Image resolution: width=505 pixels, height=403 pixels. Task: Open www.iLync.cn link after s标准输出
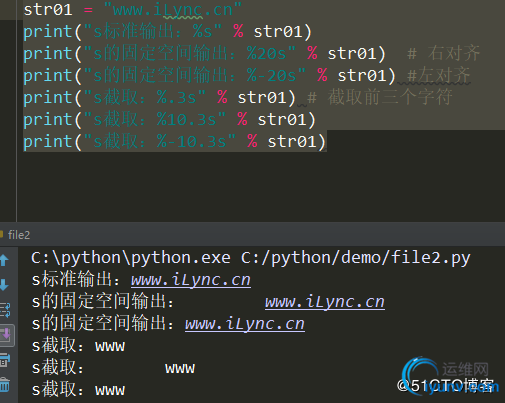(x=191, y=280)
